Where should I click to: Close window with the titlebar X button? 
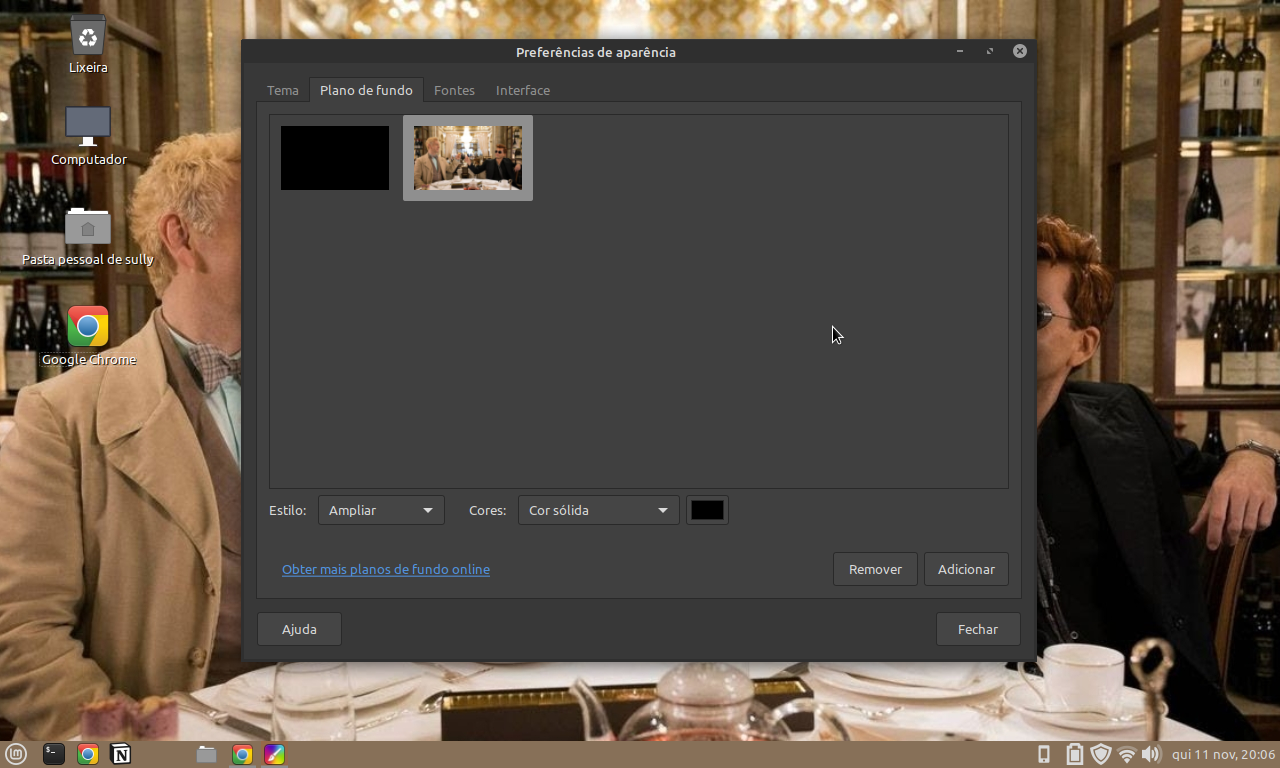click(x=1020, y=51)
